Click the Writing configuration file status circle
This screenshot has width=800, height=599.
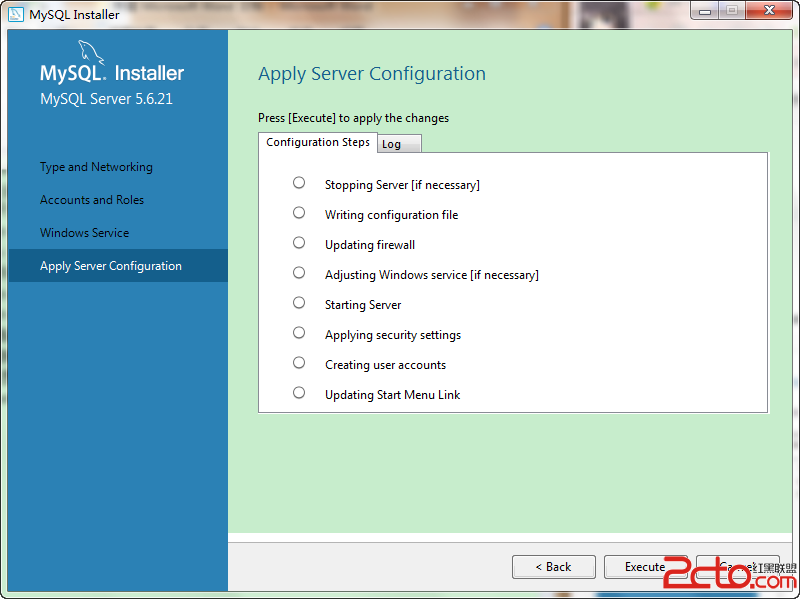click(x=299, y=213)
